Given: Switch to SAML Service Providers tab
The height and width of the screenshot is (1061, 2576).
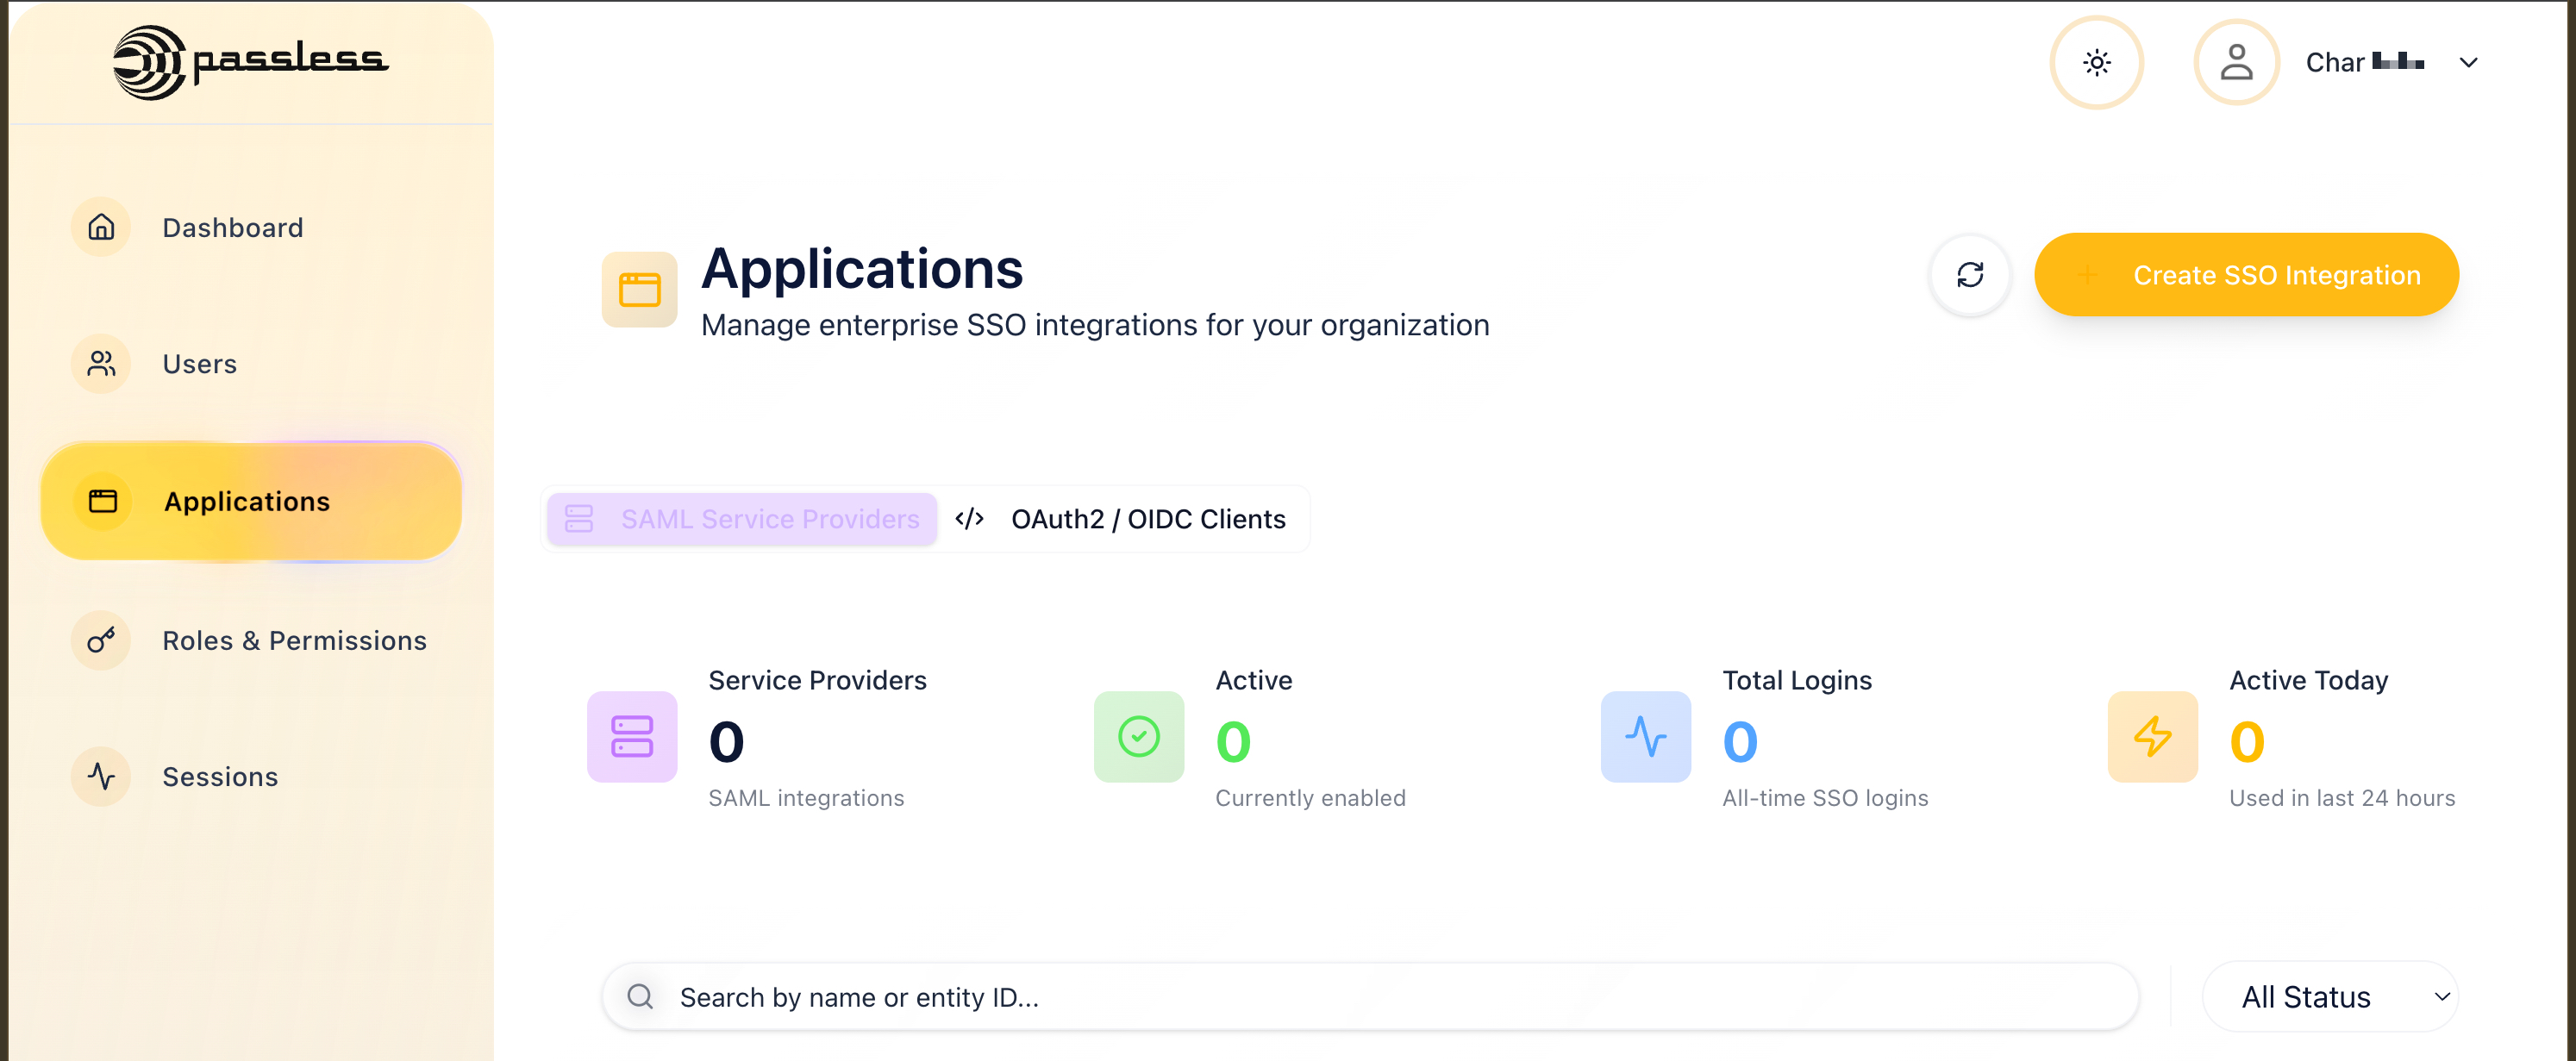Looking at the screenshot, I should tap(741, 518).
